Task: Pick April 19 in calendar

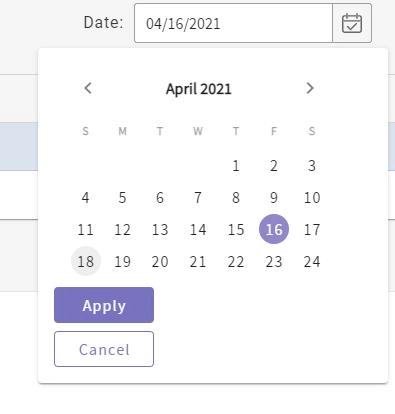Action: pos(122,262)
